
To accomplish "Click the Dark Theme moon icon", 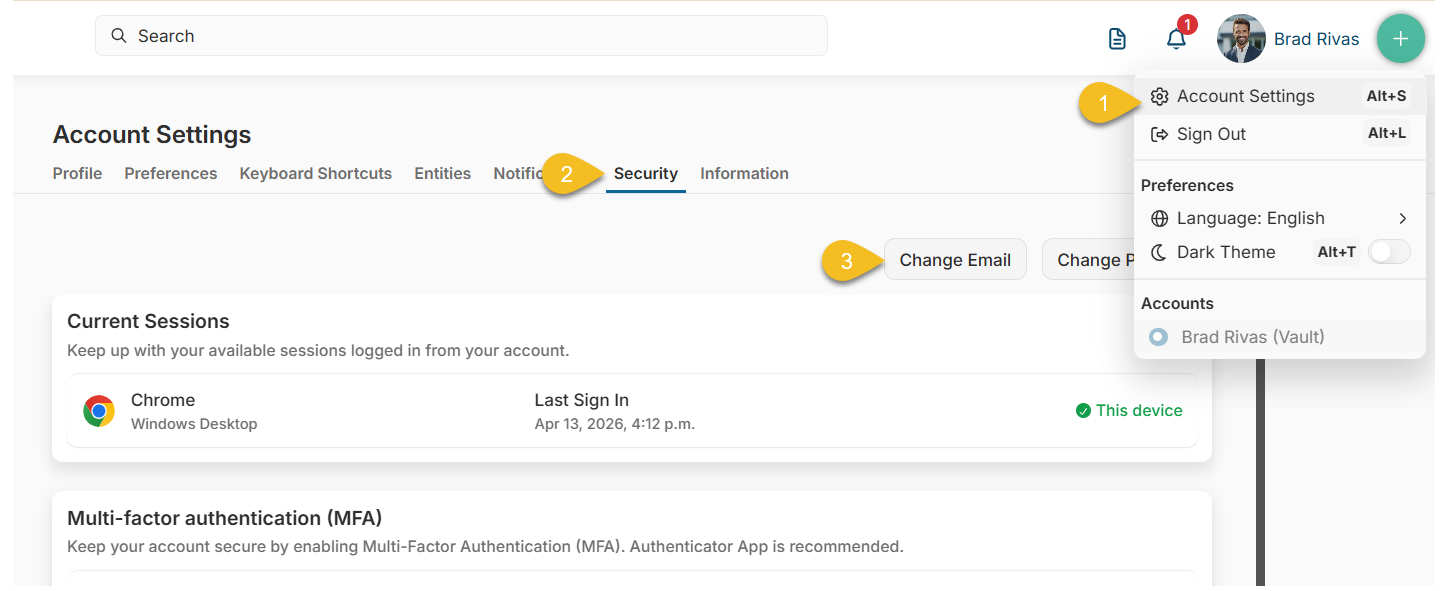I will (1159, 252).
